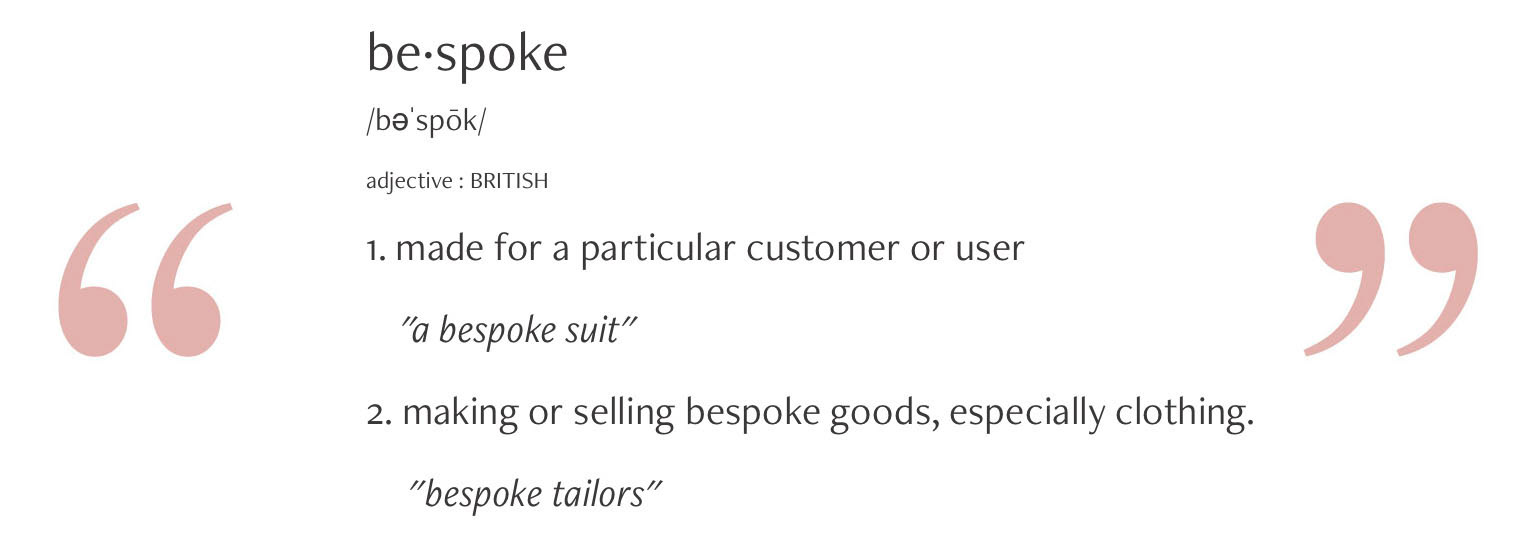Click the first definition's number '1.'
1538x560 pixels.
coord(377,248)
